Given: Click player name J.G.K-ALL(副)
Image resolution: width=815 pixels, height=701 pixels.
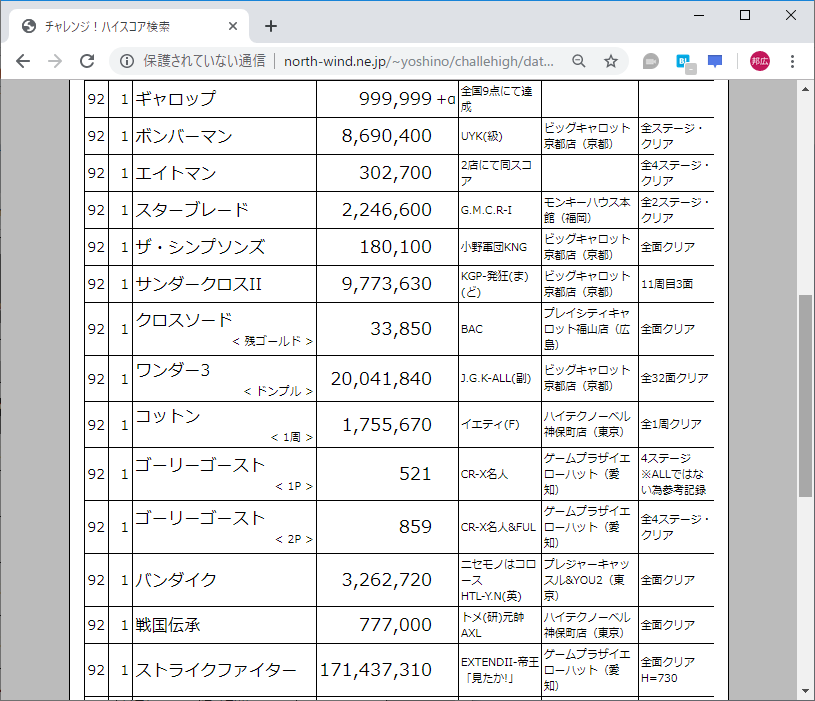Looking at the screenshot, I should click(496, 379).
